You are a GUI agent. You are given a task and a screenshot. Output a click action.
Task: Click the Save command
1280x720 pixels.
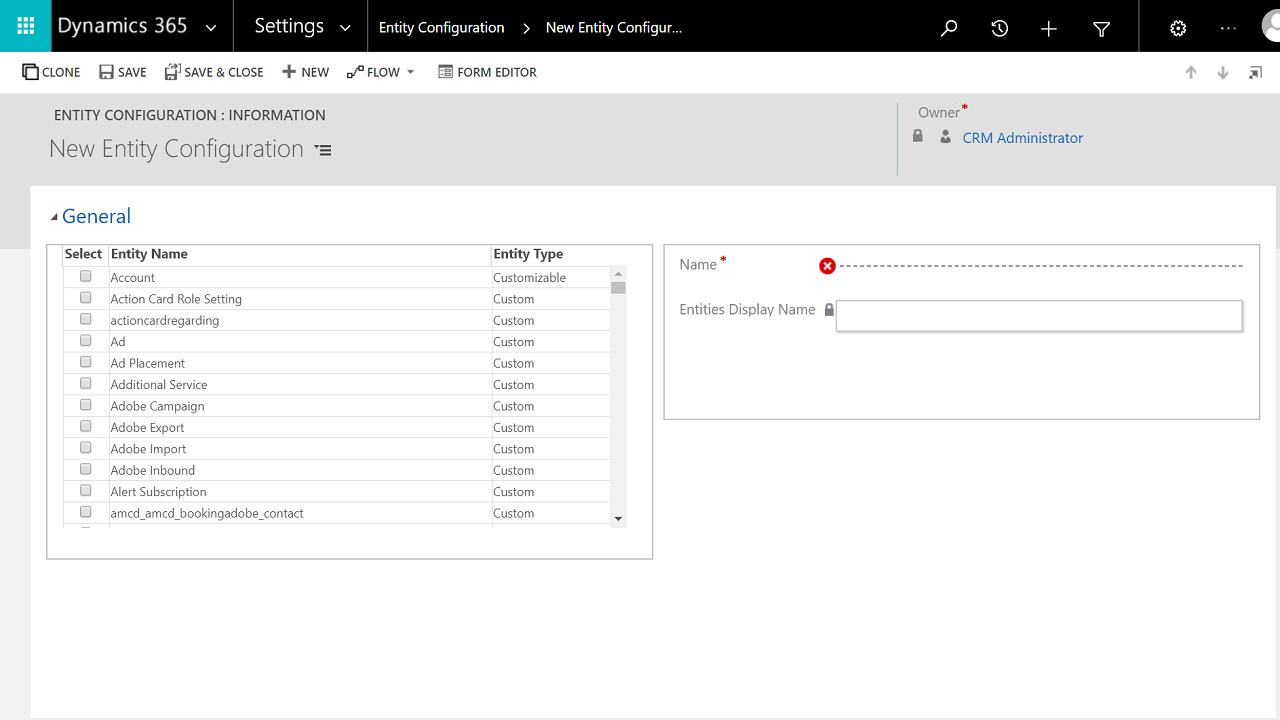tap(123, 72)
